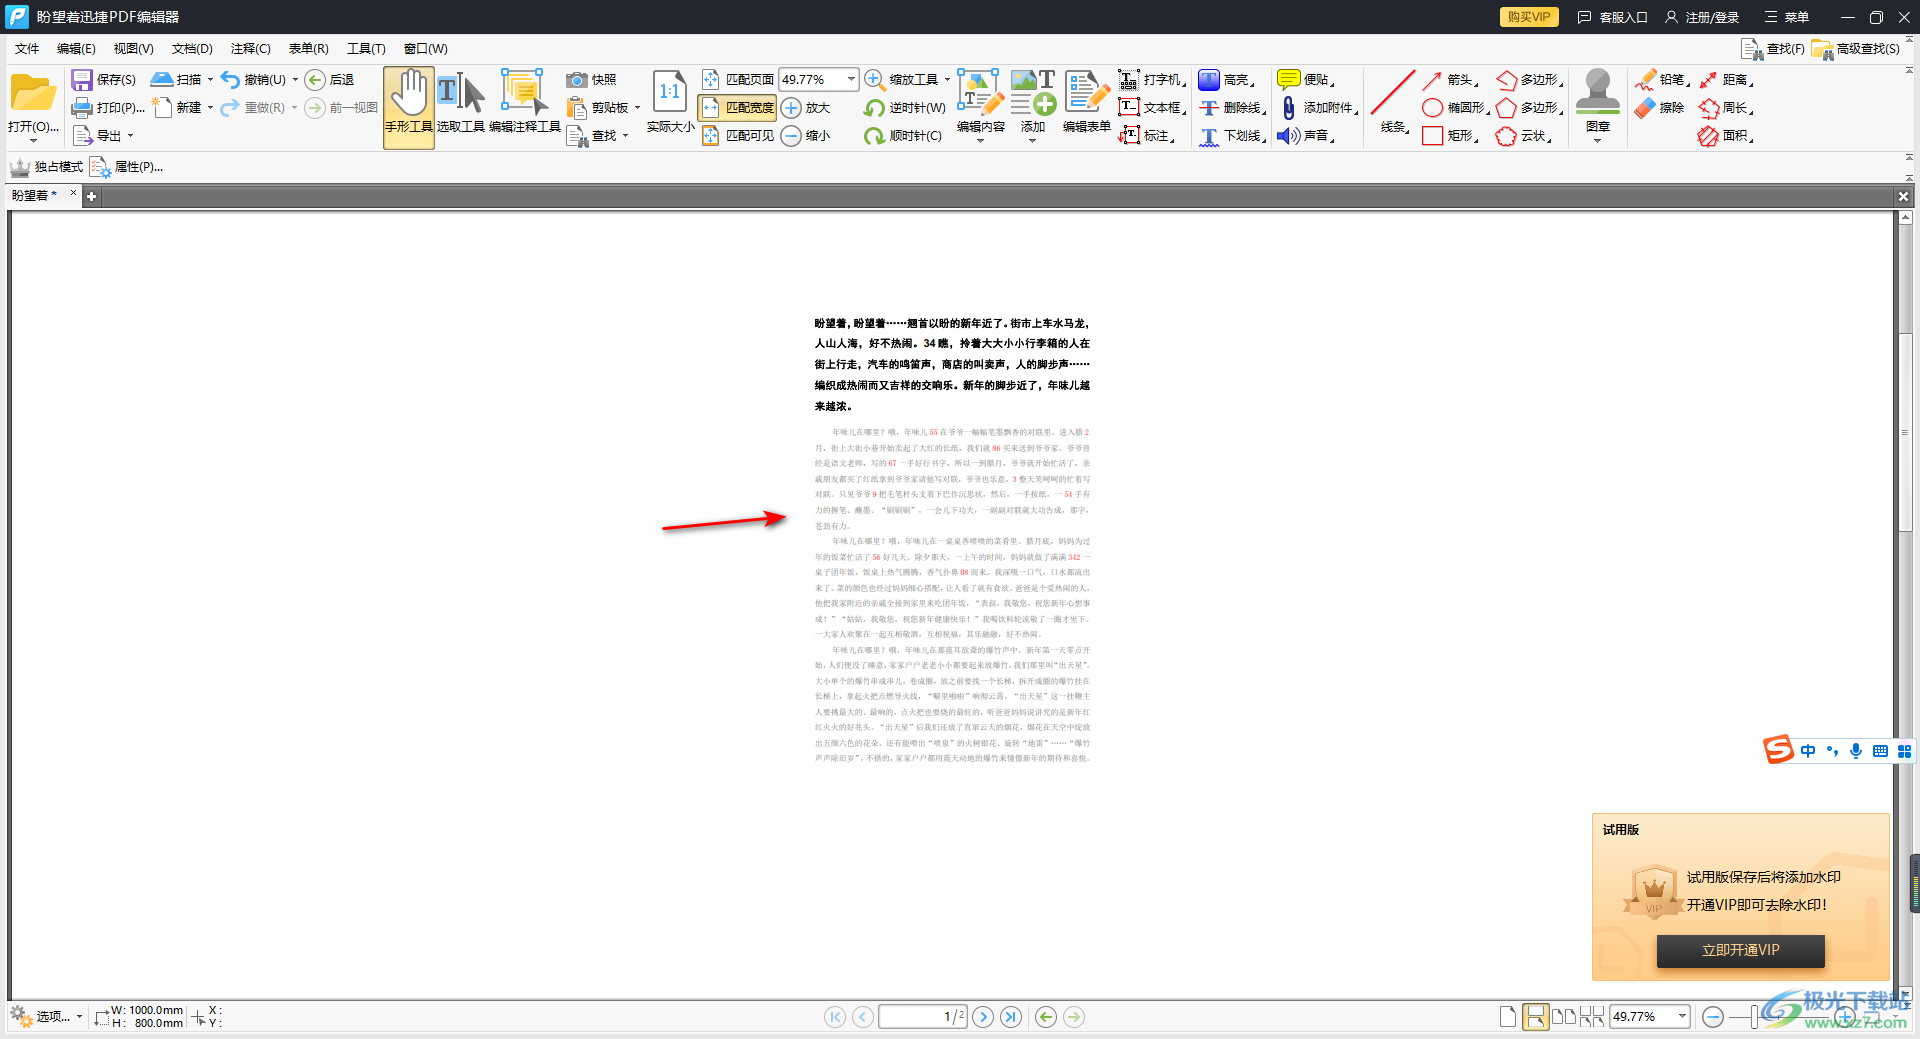Image resolution: width=1920 pixels, height=1039 pixels.
Task: Expand the New (新建) dropdown arrow
Action: point(210,107)
